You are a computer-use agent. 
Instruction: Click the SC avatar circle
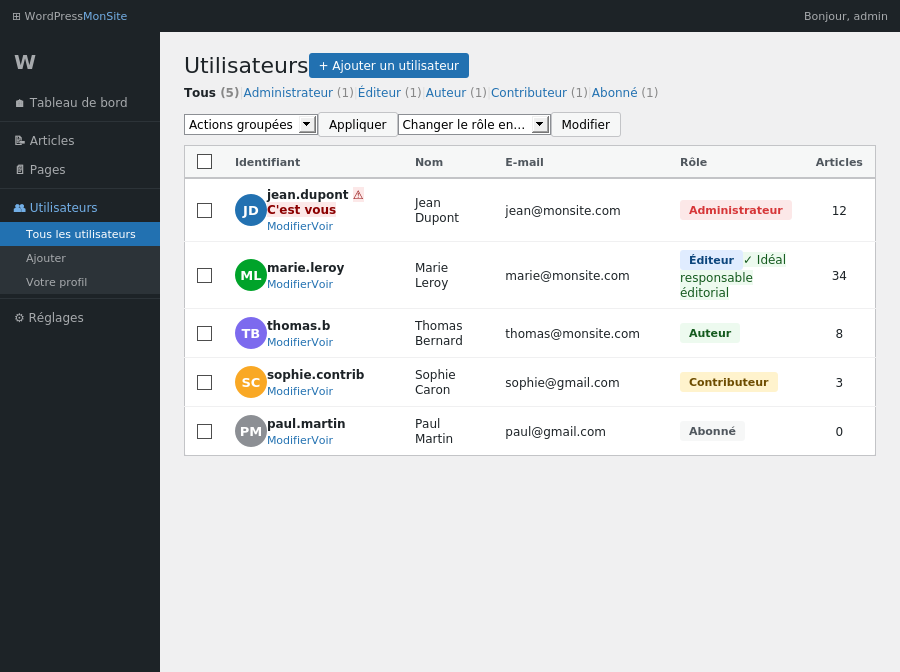[x=251, y=382]
